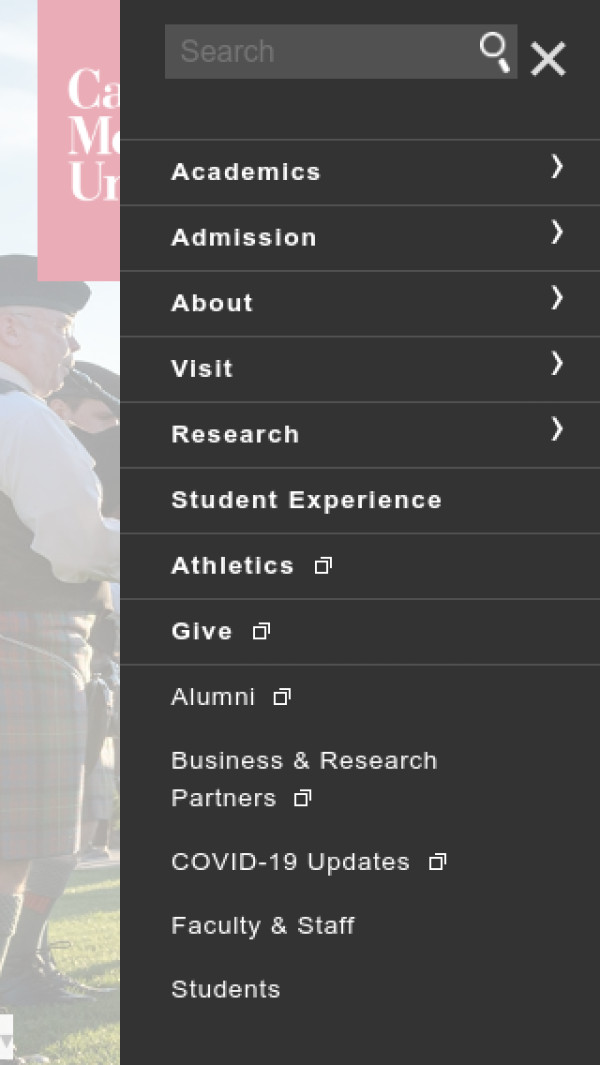Open the Business & Research Partners link

coord(304,779)
